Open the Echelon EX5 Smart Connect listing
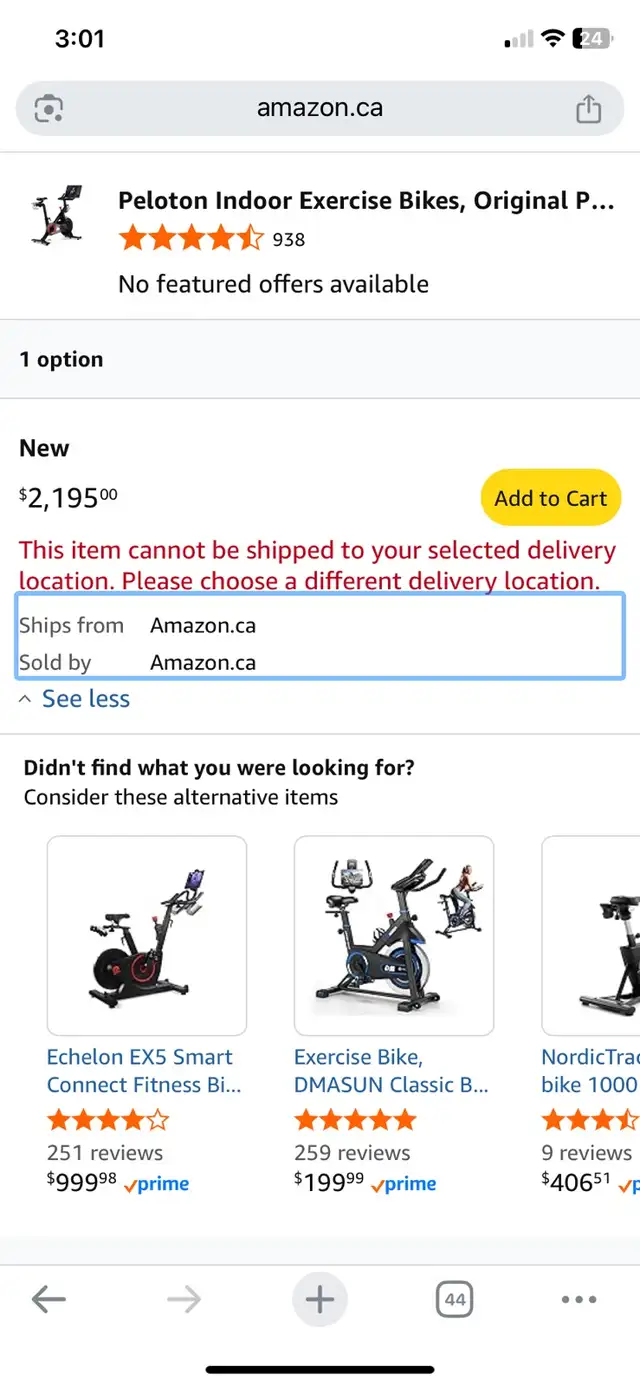This screenshot has height=1386, width=640. click(x=140, y=1070)
